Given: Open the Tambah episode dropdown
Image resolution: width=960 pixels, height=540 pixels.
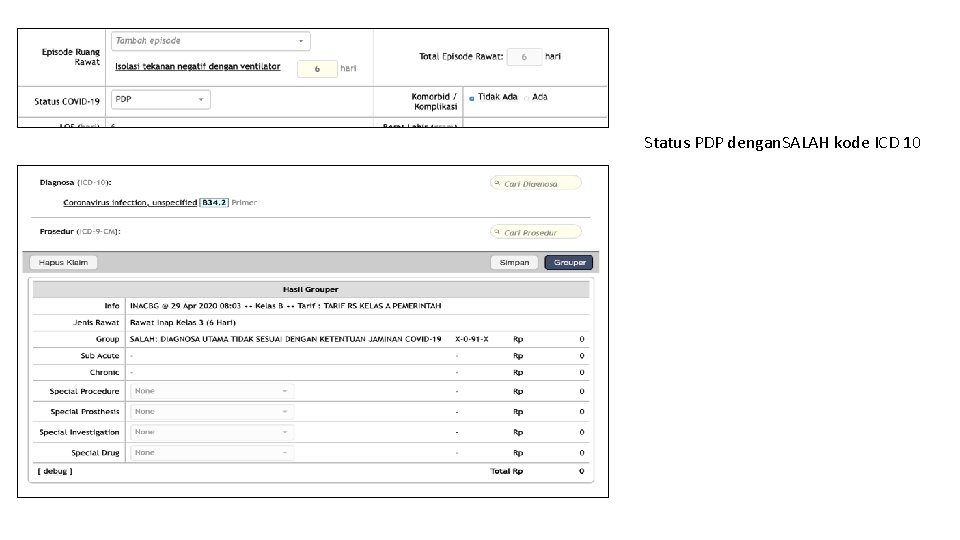Looking at the screenshot, I should click(x=211, y=41).
